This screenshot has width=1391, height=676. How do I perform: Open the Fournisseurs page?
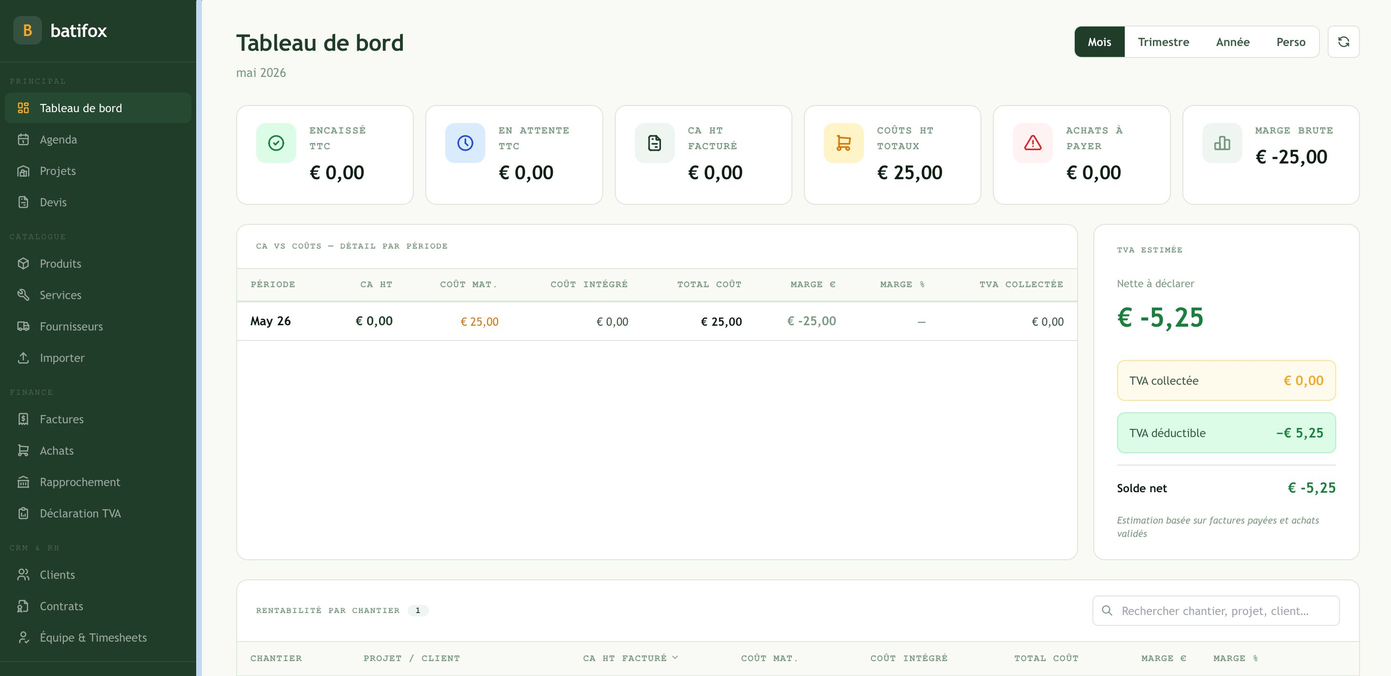click(x=98, y=326)
